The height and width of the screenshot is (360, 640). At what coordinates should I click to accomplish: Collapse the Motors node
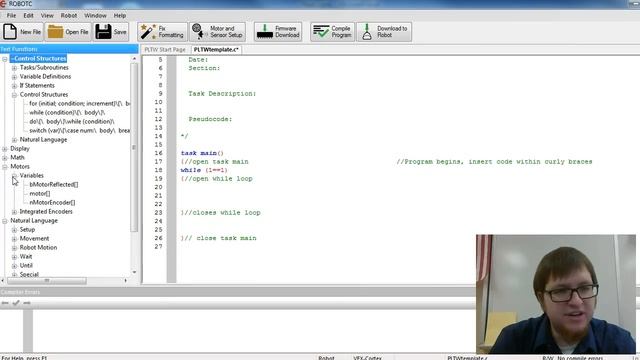[5, 167]
